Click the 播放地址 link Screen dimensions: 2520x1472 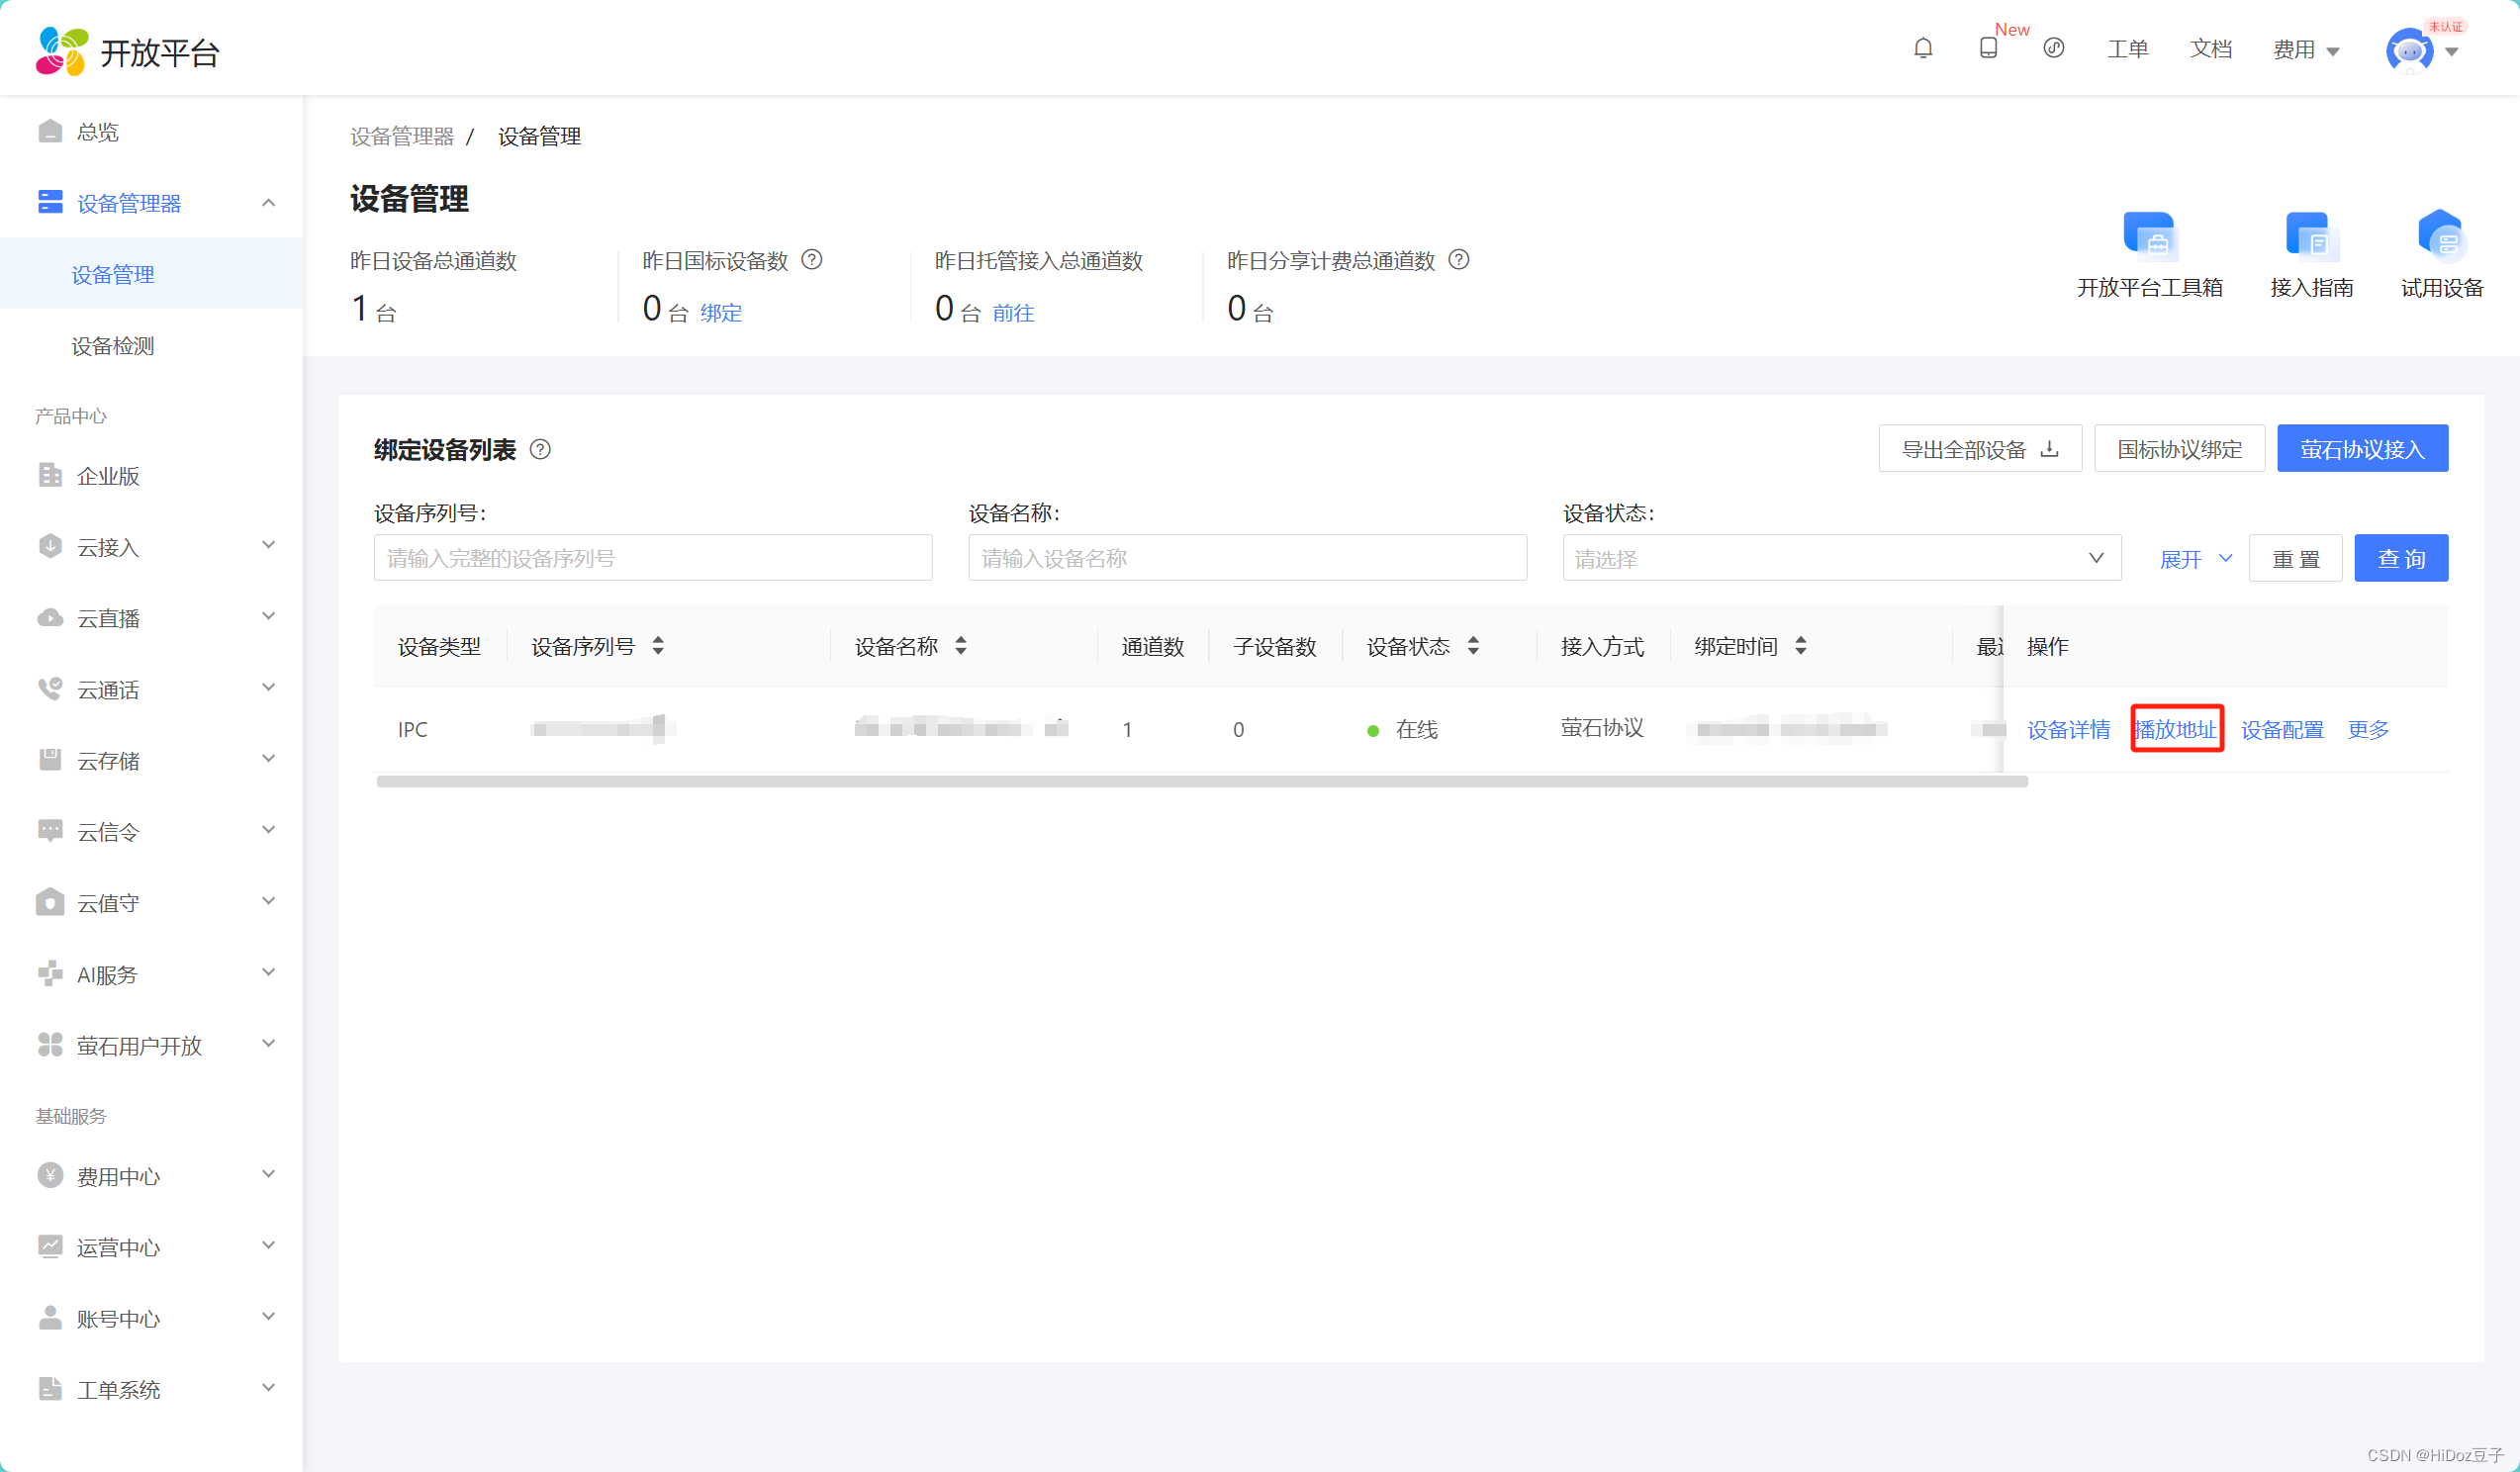point(2176,729)
